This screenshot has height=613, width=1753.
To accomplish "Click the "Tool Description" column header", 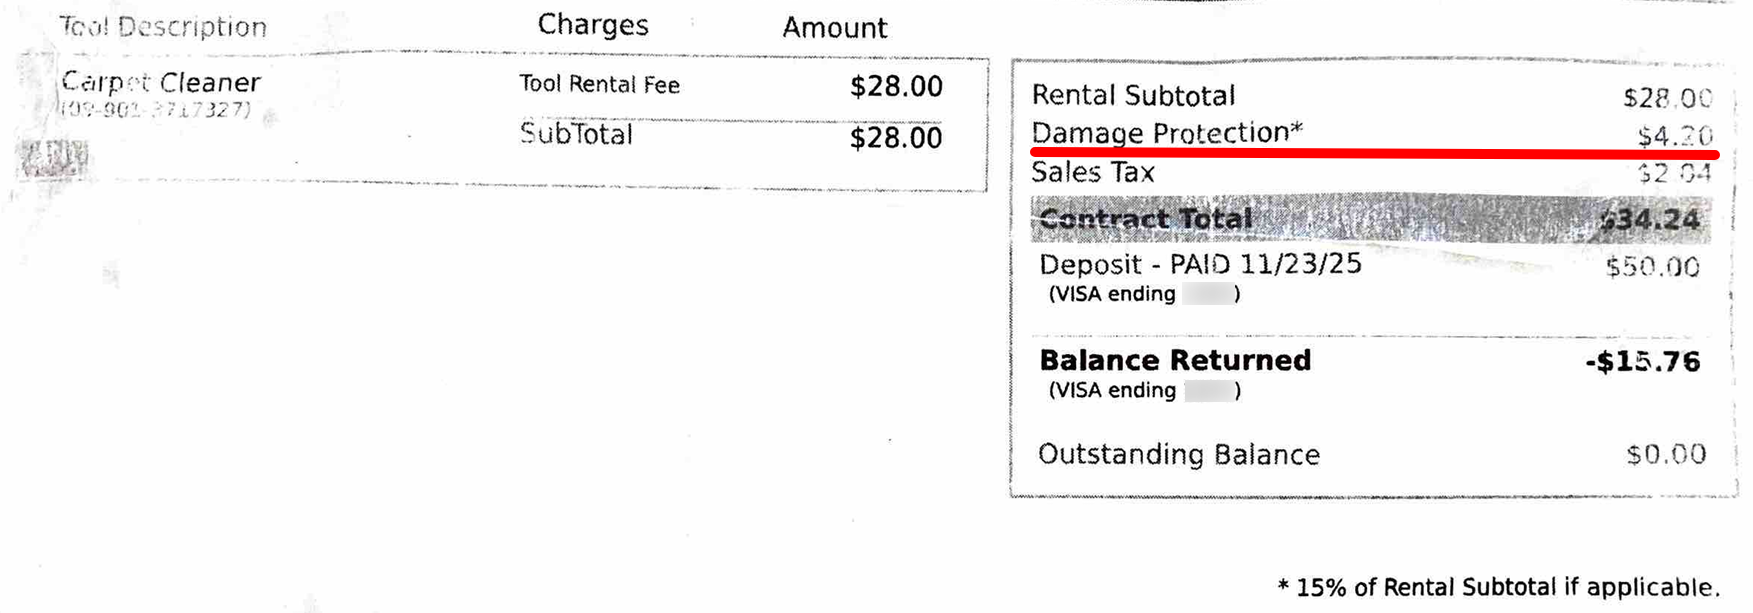I will (x=163, y=27).
